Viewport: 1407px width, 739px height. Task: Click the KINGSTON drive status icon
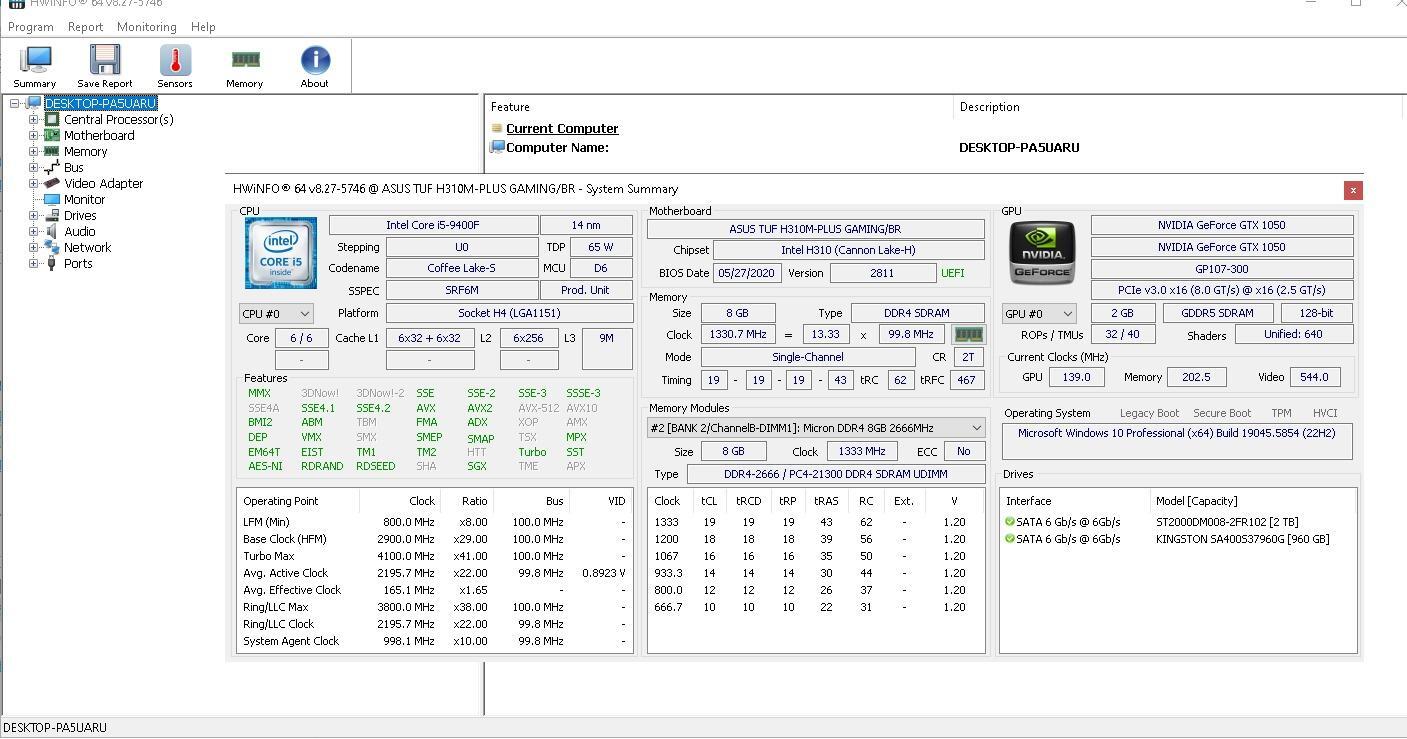(1010, 539)
